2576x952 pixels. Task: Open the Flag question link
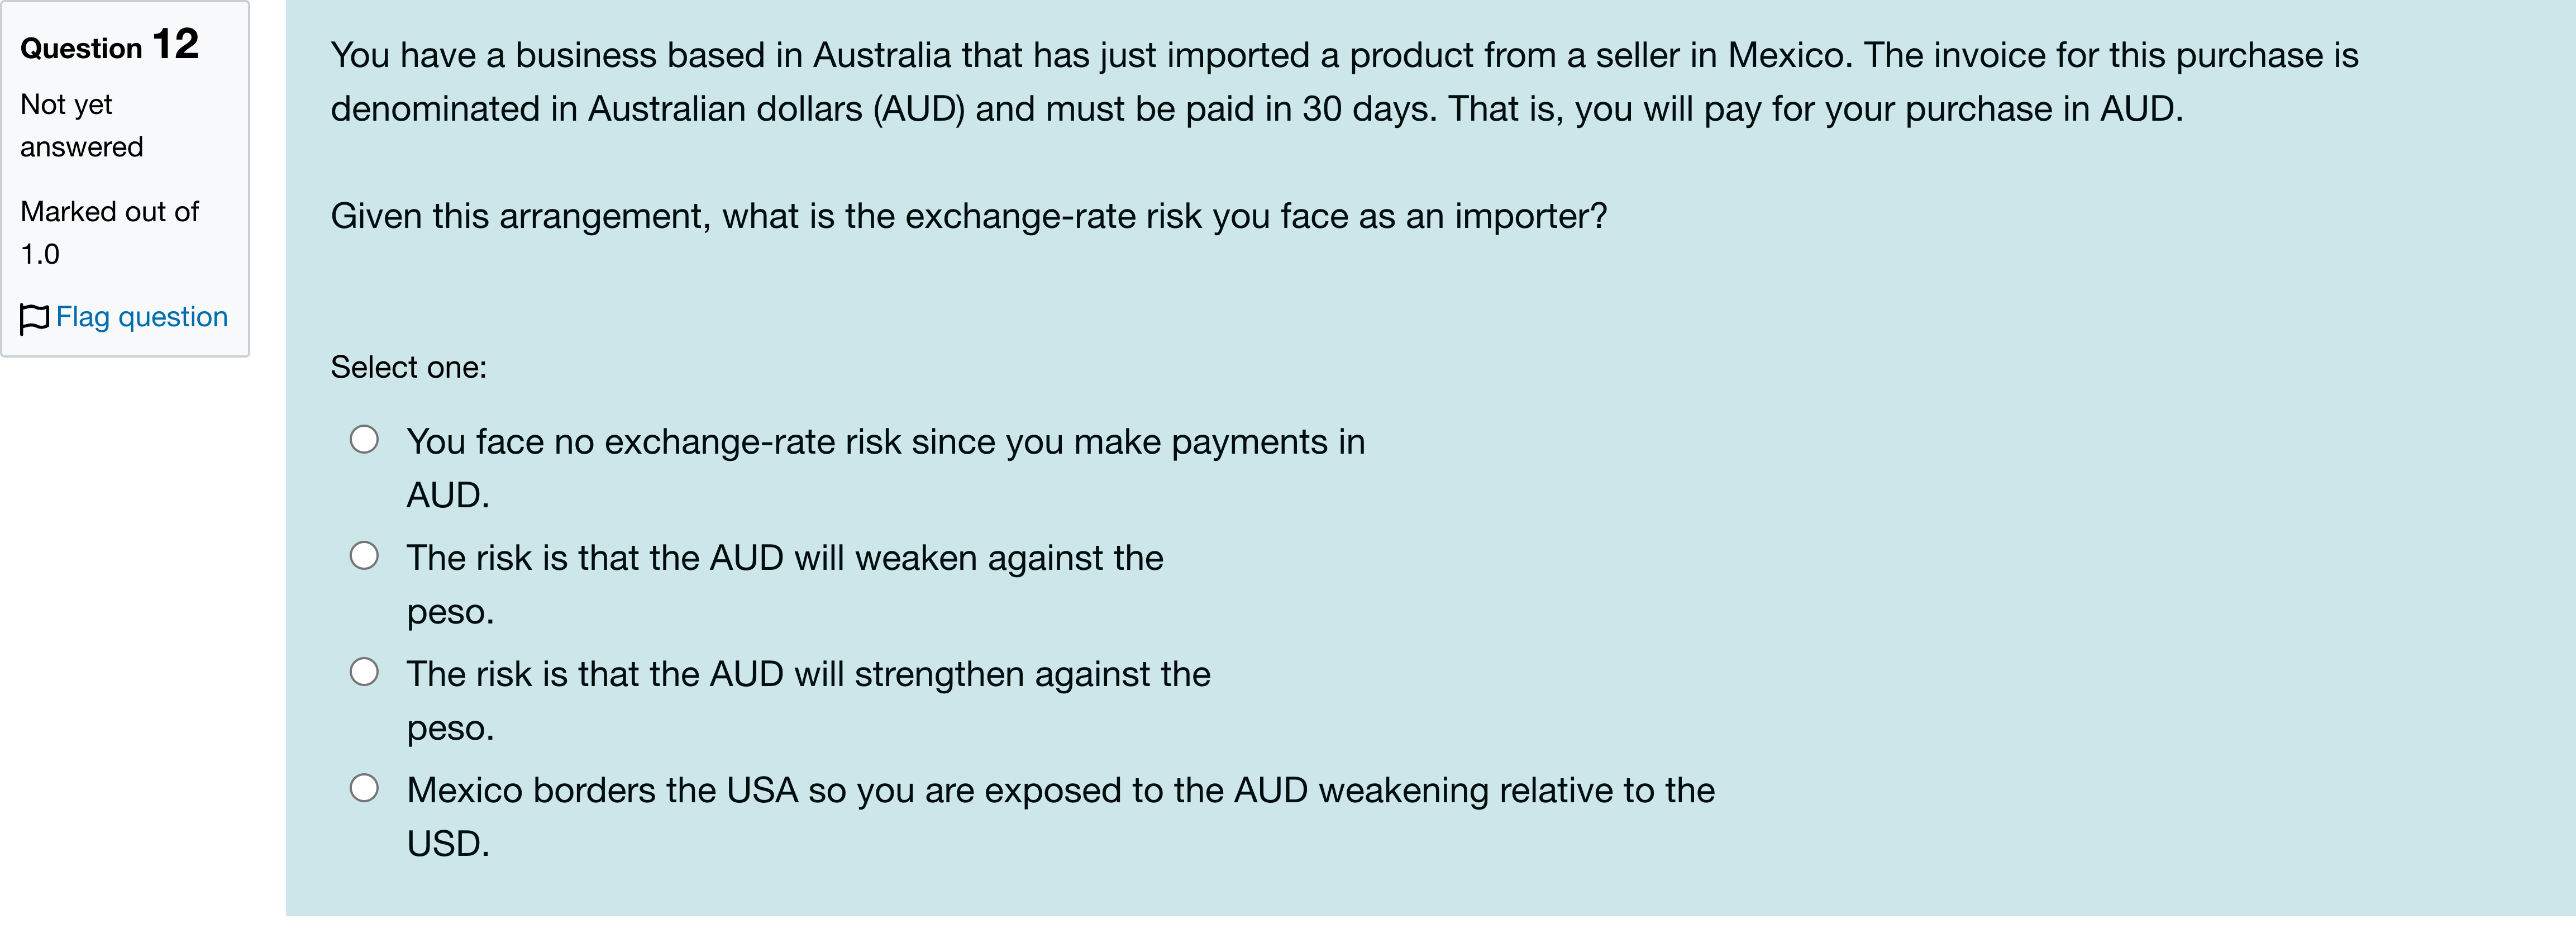tap(141, 317)
